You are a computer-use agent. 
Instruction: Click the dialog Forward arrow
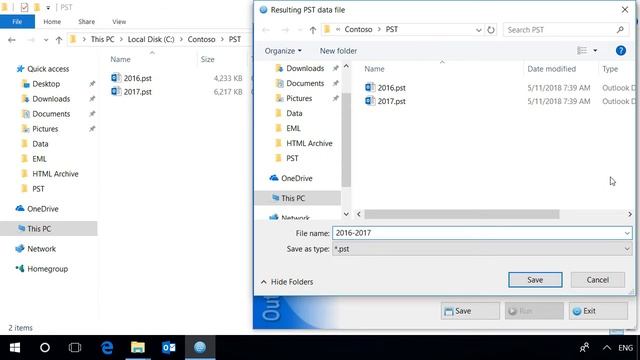pos(285,30)
